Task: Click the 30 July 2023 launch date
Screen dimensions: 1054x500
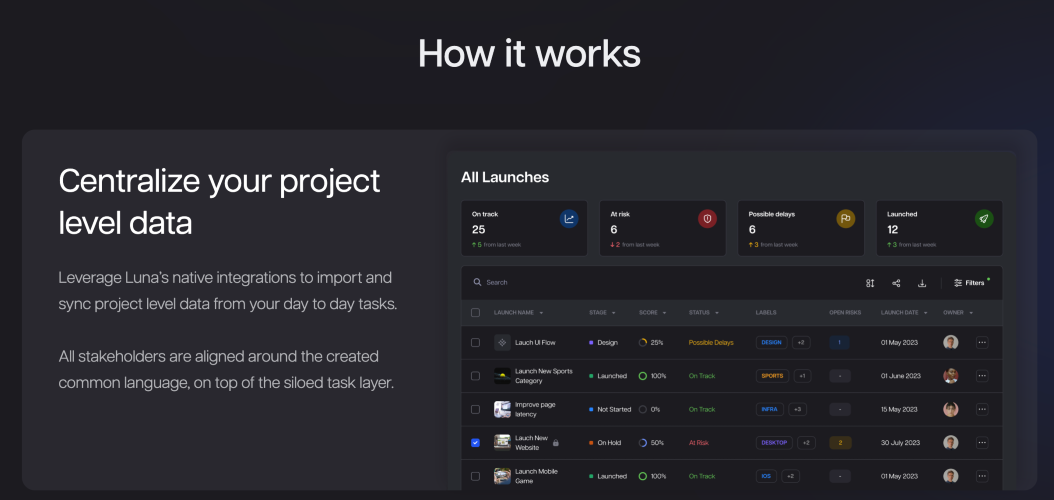Action: click(x=899, y=443)
